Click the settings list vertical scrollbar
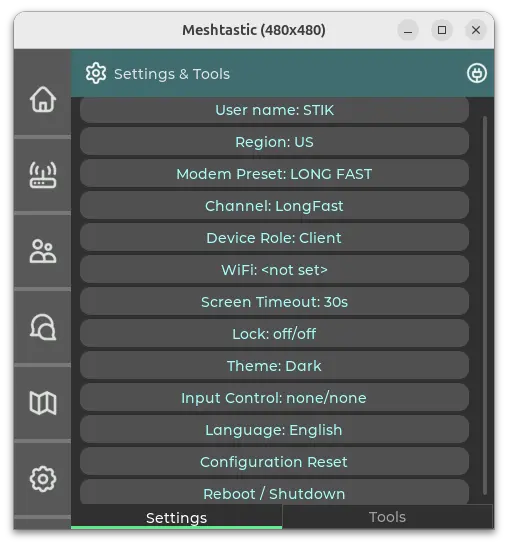The height and width of the screenshot is (546, 508). pos(485,305)
